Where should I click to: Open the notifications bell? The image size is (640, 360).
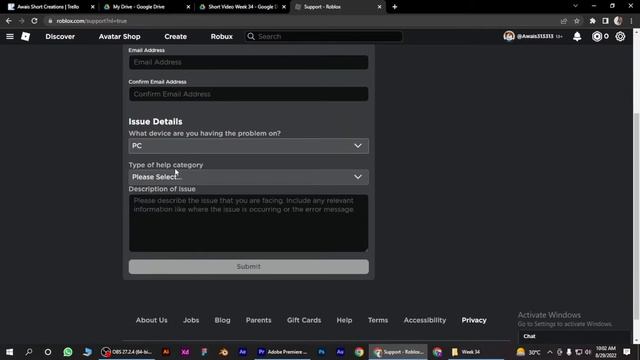(x=577, y=36)
